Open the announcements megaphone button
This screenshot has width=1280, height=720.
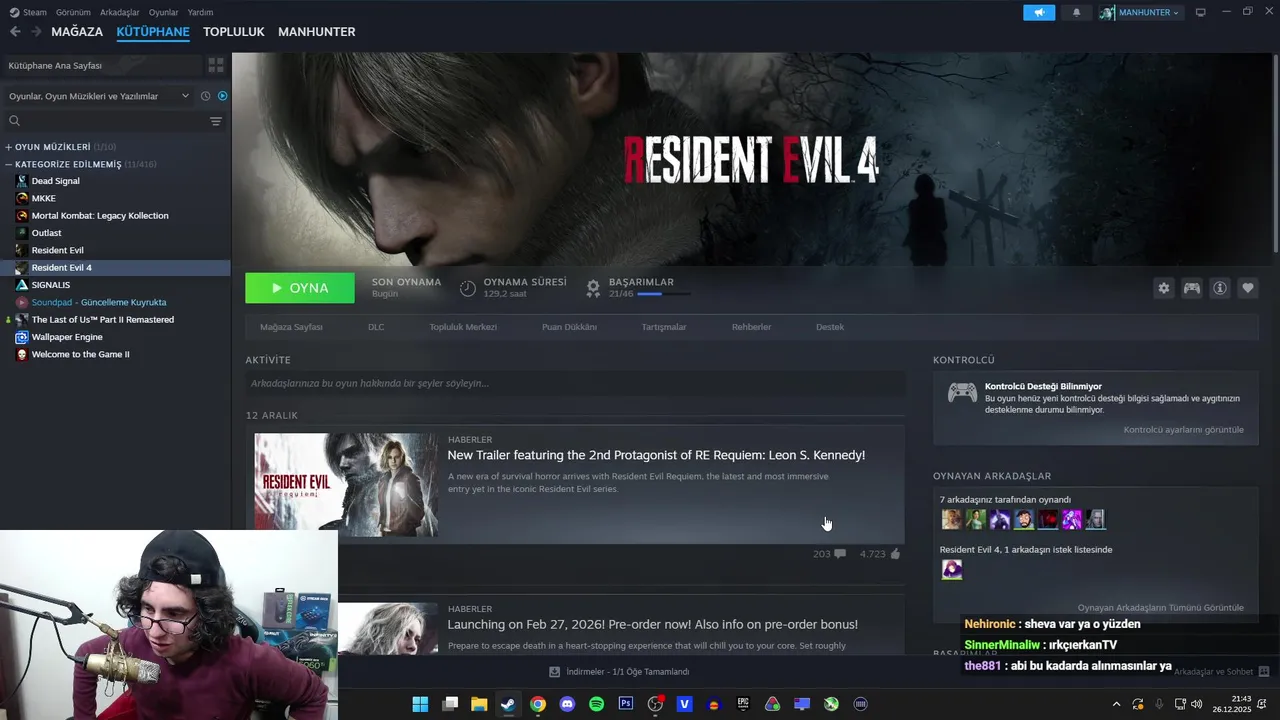[1039, 13]
